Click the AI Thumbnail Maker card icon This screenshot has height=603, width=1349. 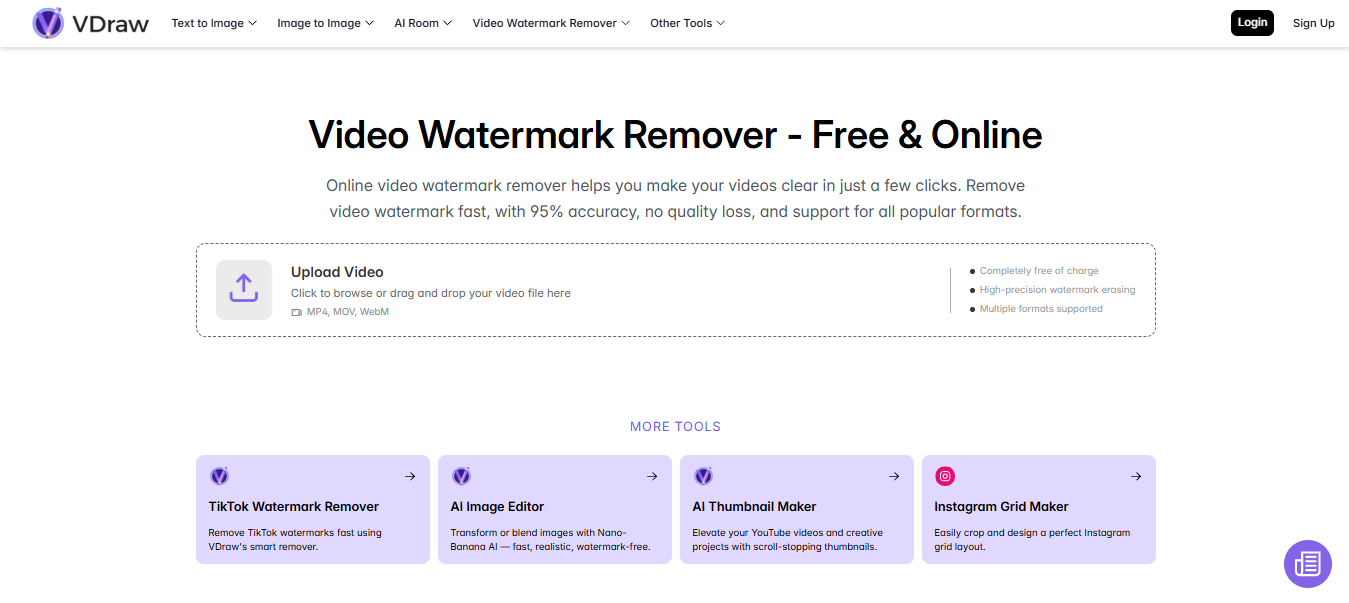[703, 476]
